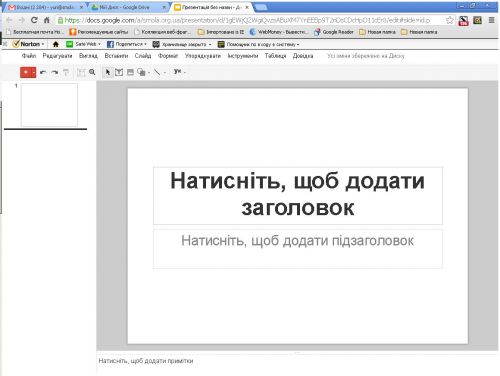Image resolution: width=500 pixels, height=376 pixels.
Task: Open the Довідка menu
Action: click(x=303, y=56)
